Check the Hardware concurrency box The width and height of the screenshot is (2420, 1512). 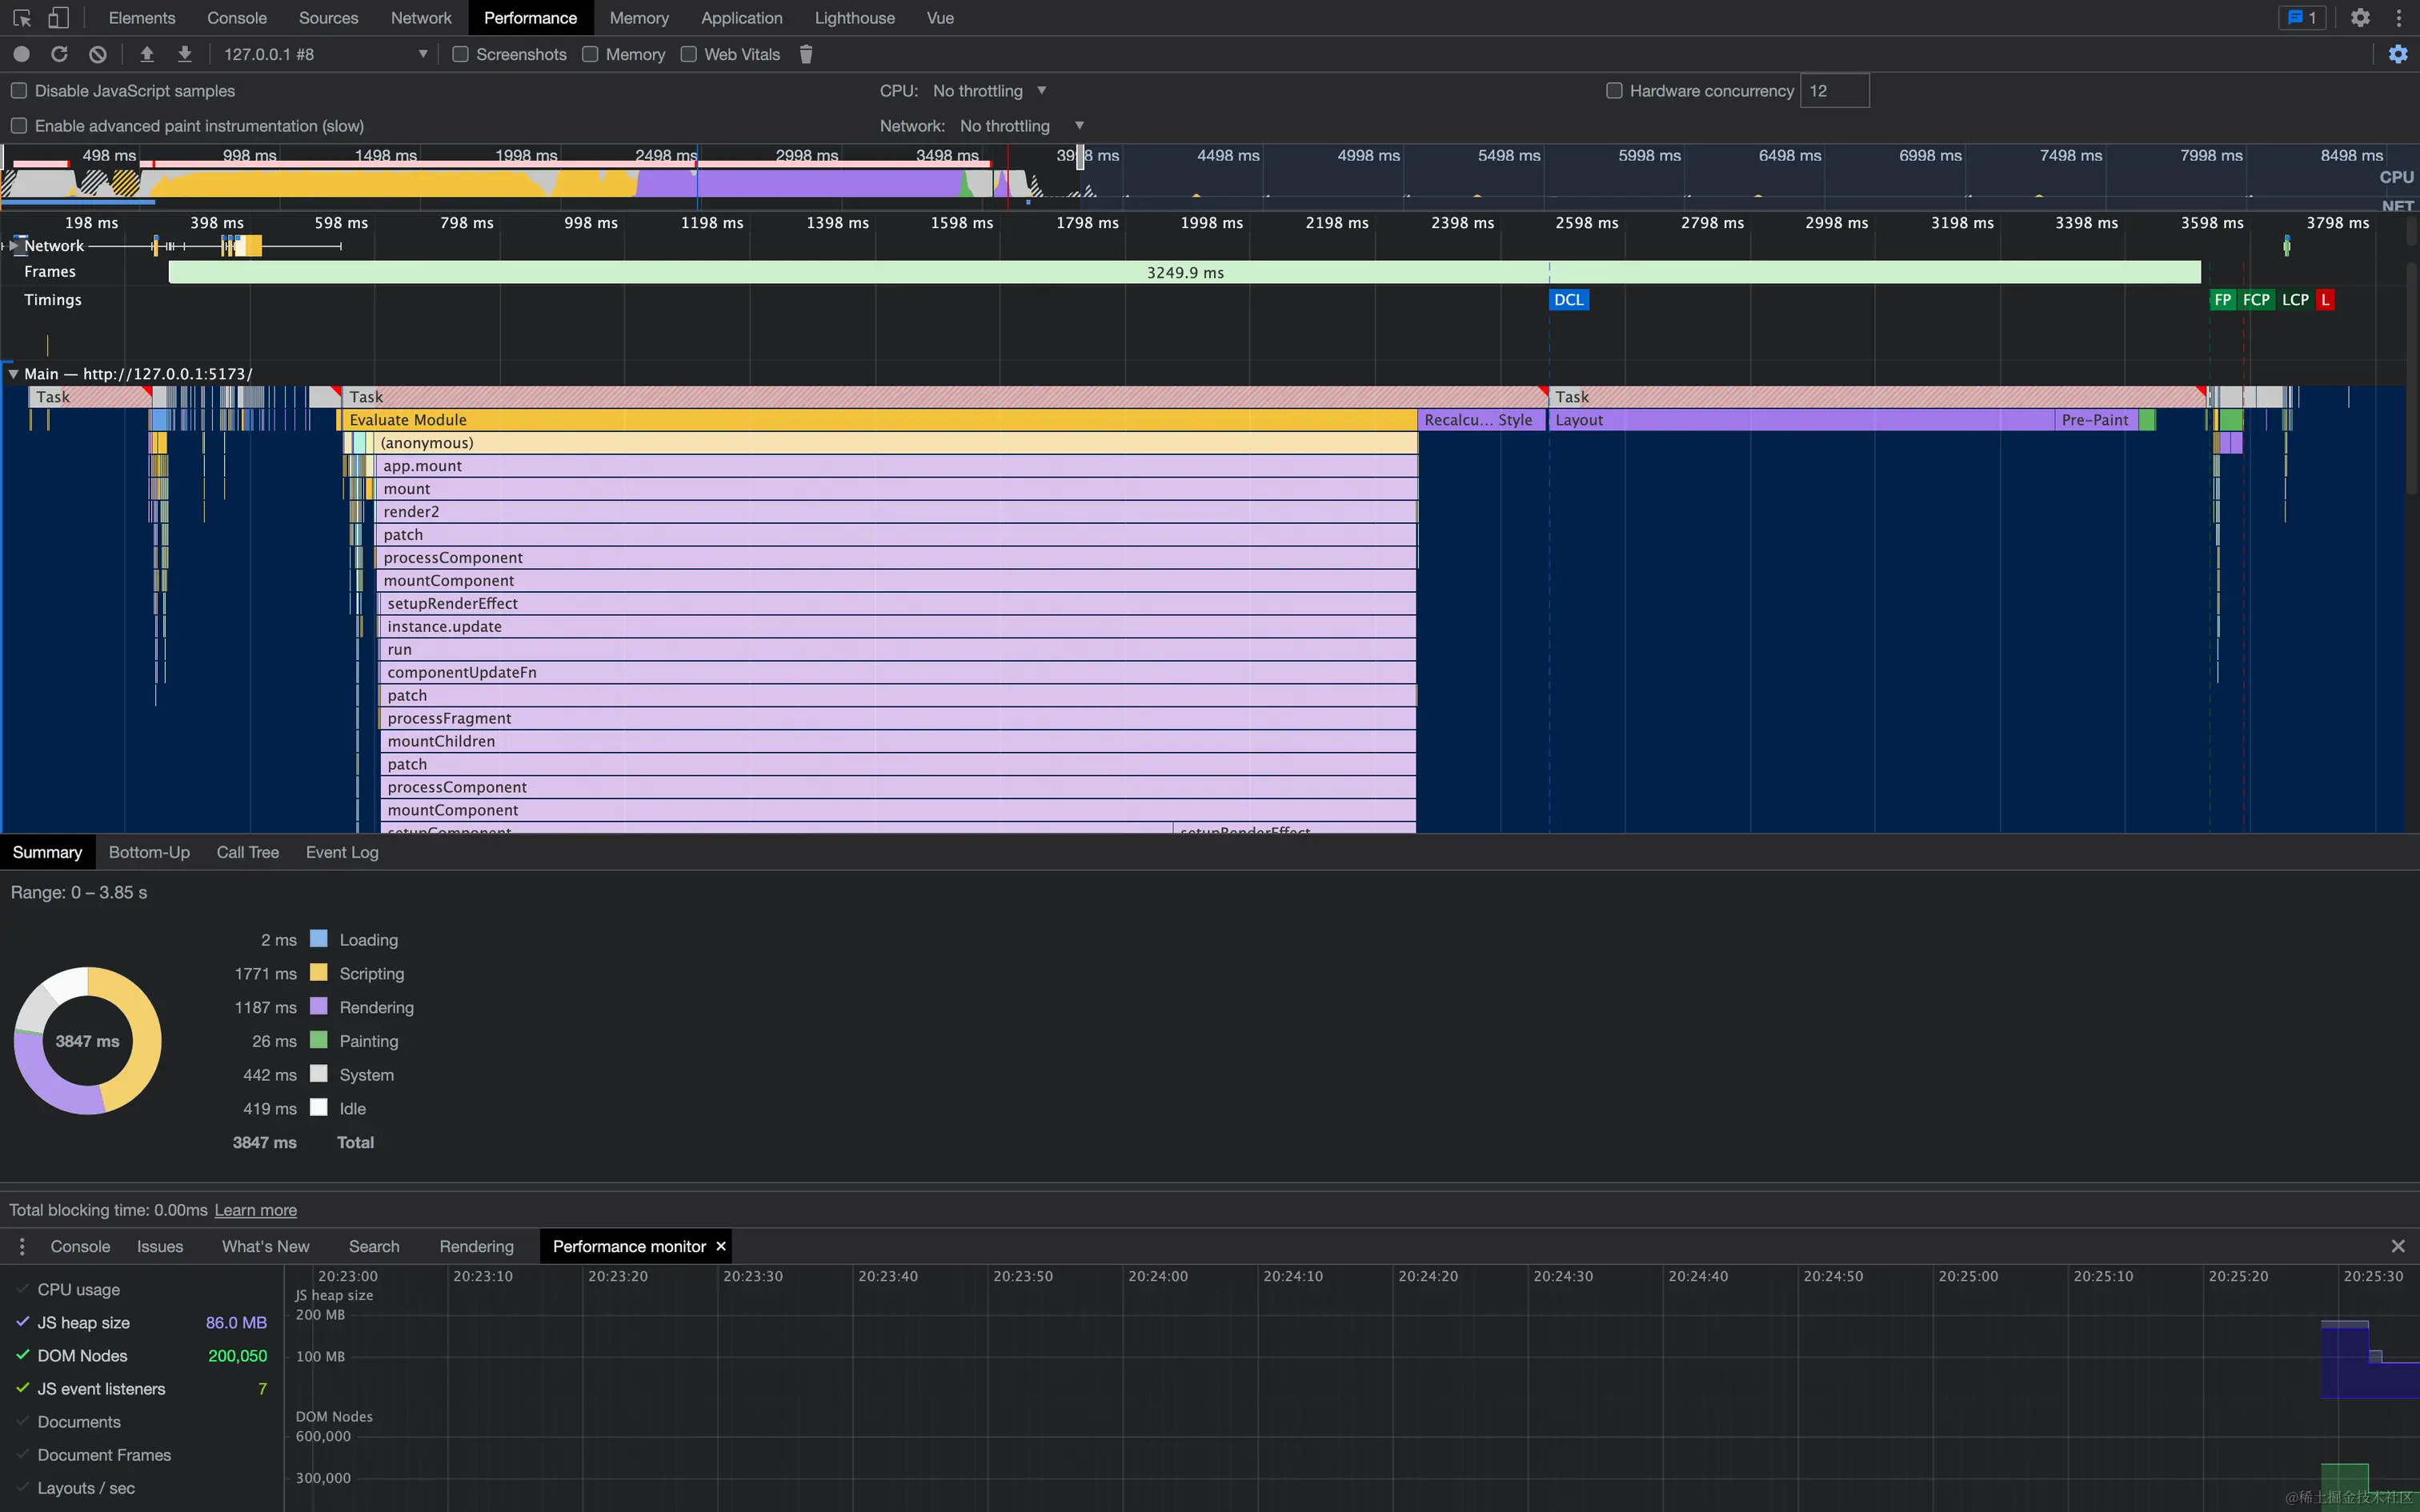click(x=1614, y=91)
